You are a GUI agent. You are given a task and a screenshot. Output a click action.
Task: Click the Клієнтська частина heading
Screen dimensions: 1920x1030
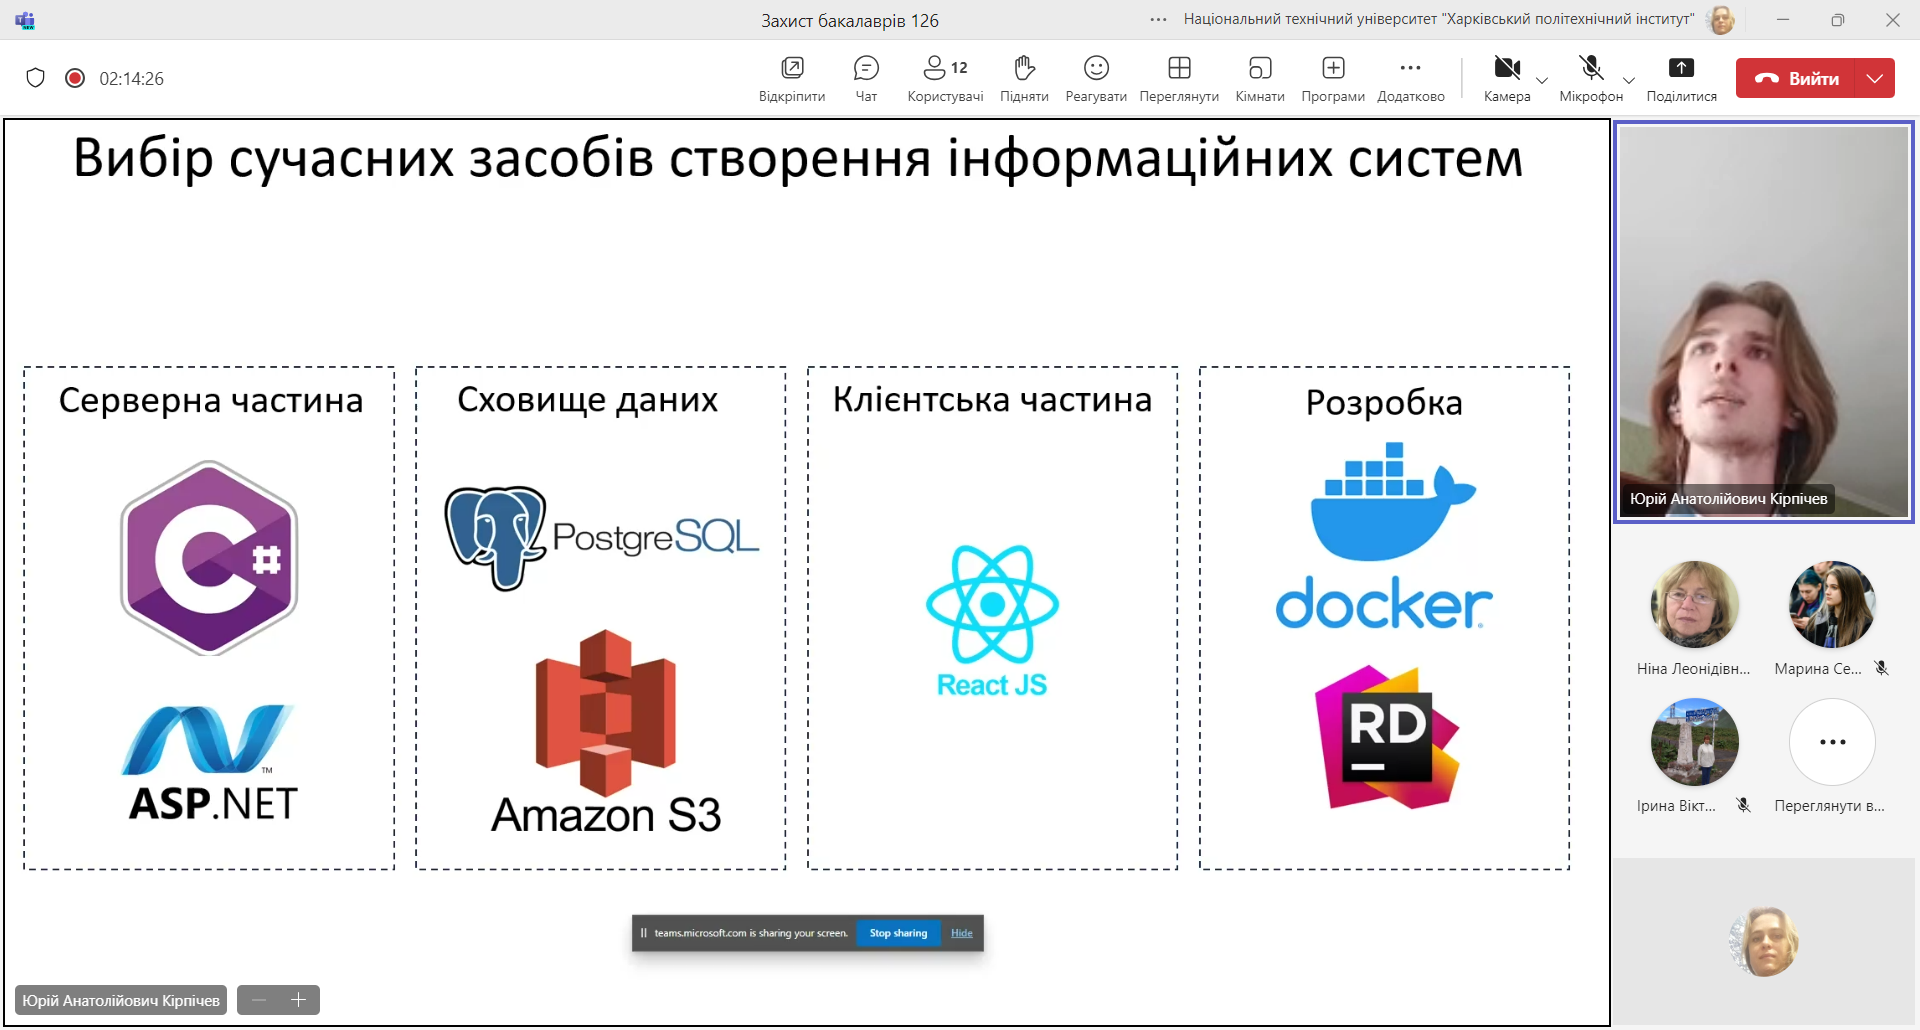click(993, 400)
